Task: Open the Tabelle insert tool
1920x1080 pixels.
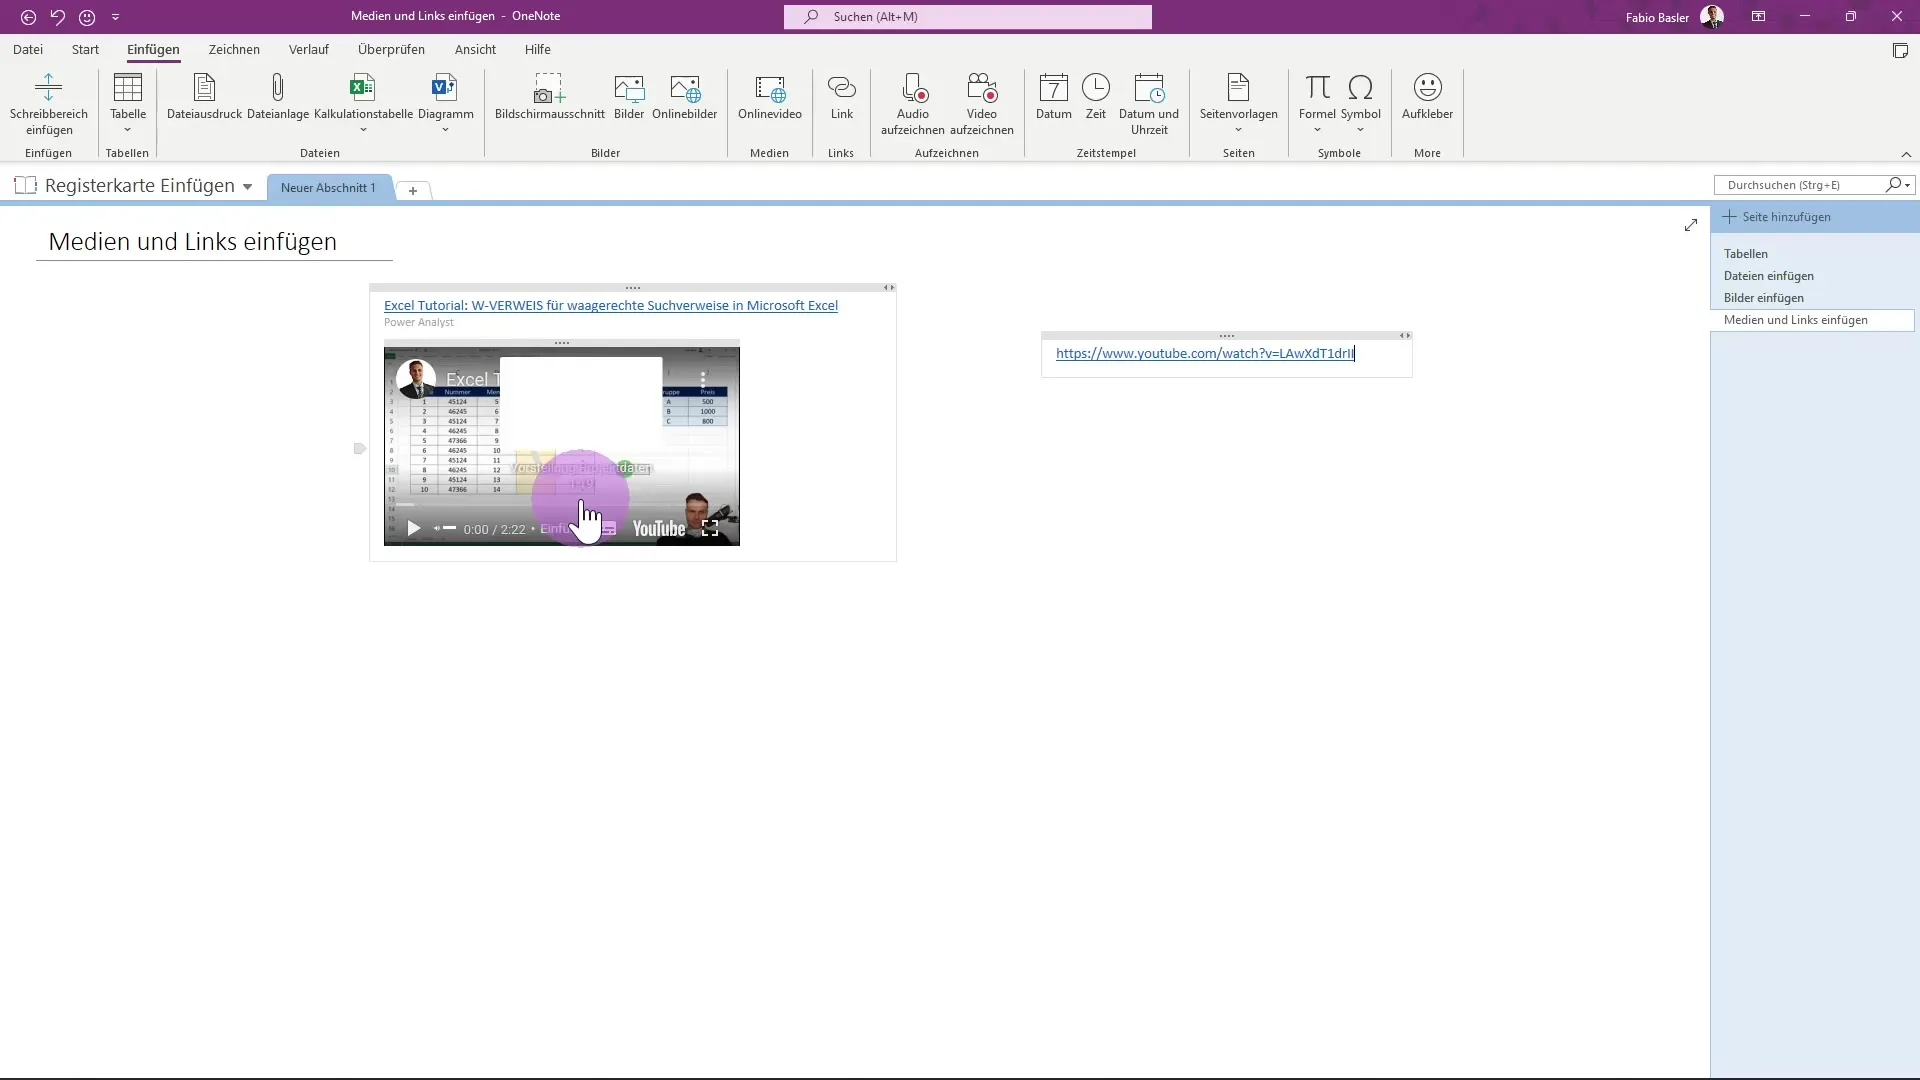Action: pos(128,88)
